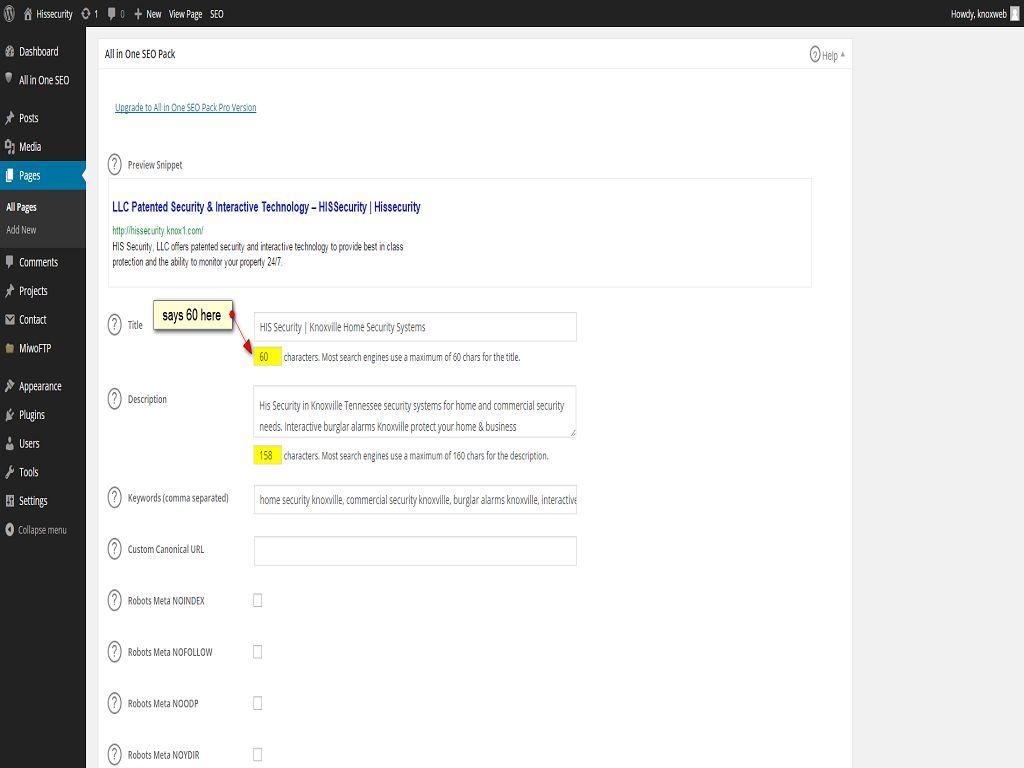Open MiwoFTP in the sidebar
Image resolution: width=1024 pixels, height=768 pixels.
pos(42,349)
